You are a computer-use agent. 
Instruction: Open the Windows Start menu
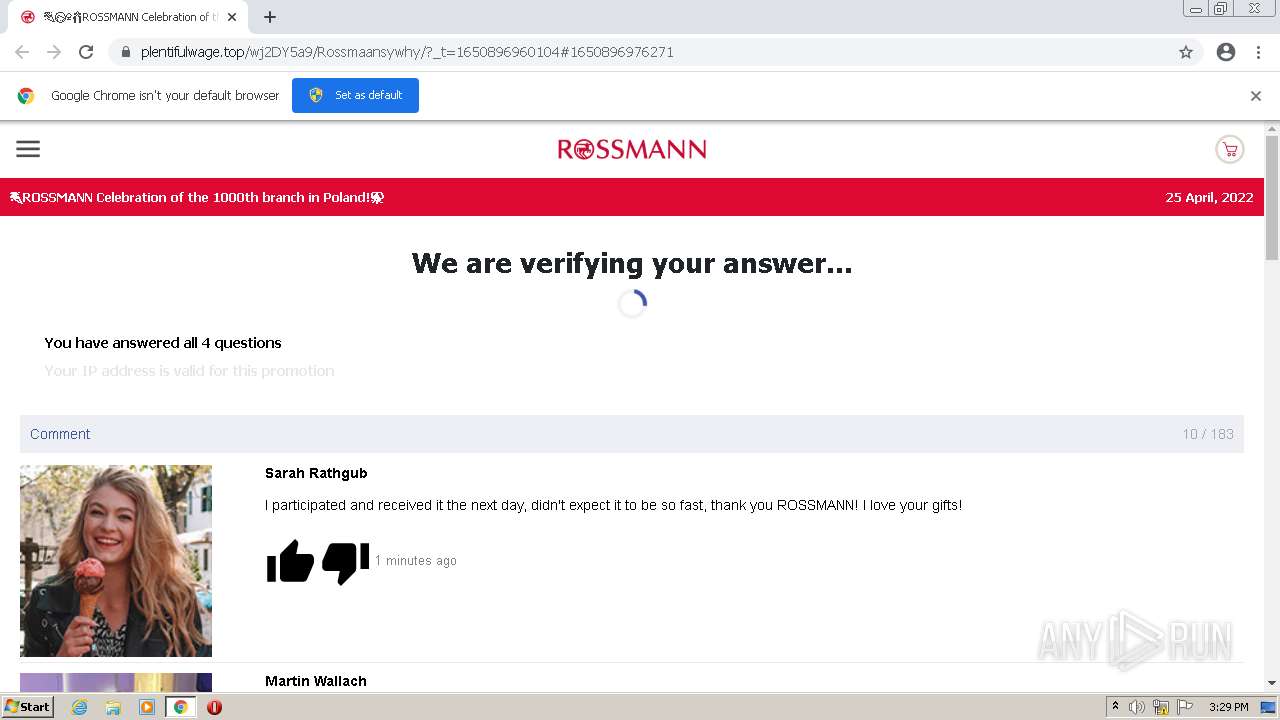(27, 707)
